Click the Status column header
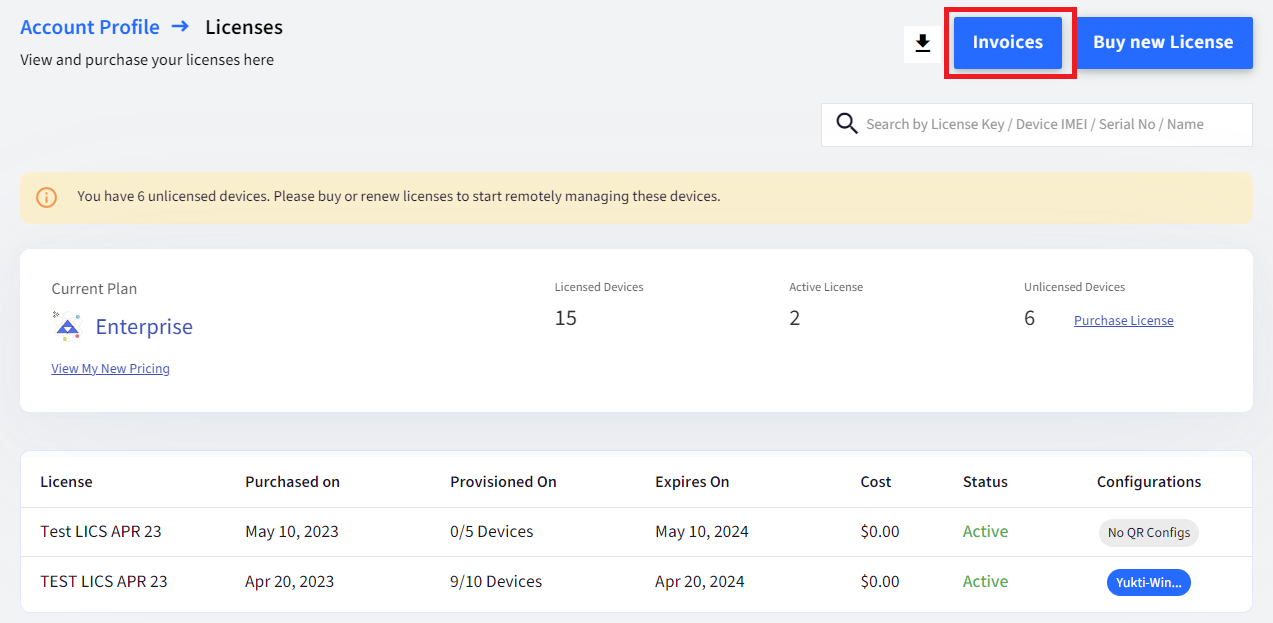 coord(985,482)
